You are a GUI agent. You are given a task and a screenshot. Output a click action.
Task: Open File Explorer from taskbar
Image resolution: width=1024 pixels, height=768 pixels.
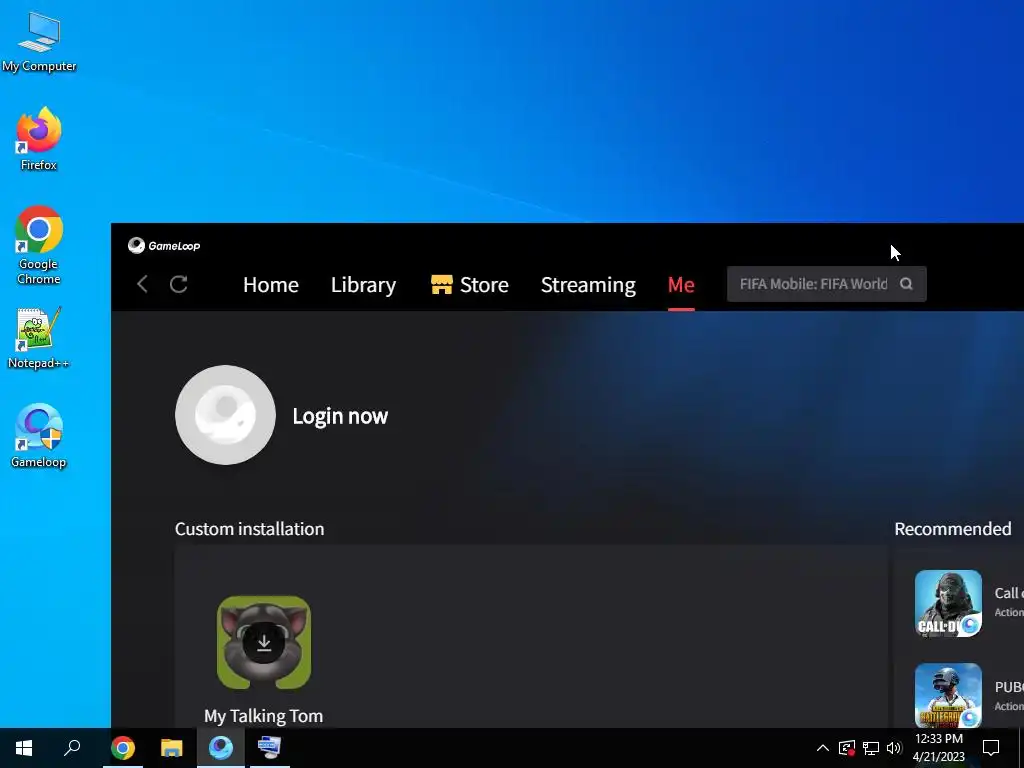pos(172,748)
